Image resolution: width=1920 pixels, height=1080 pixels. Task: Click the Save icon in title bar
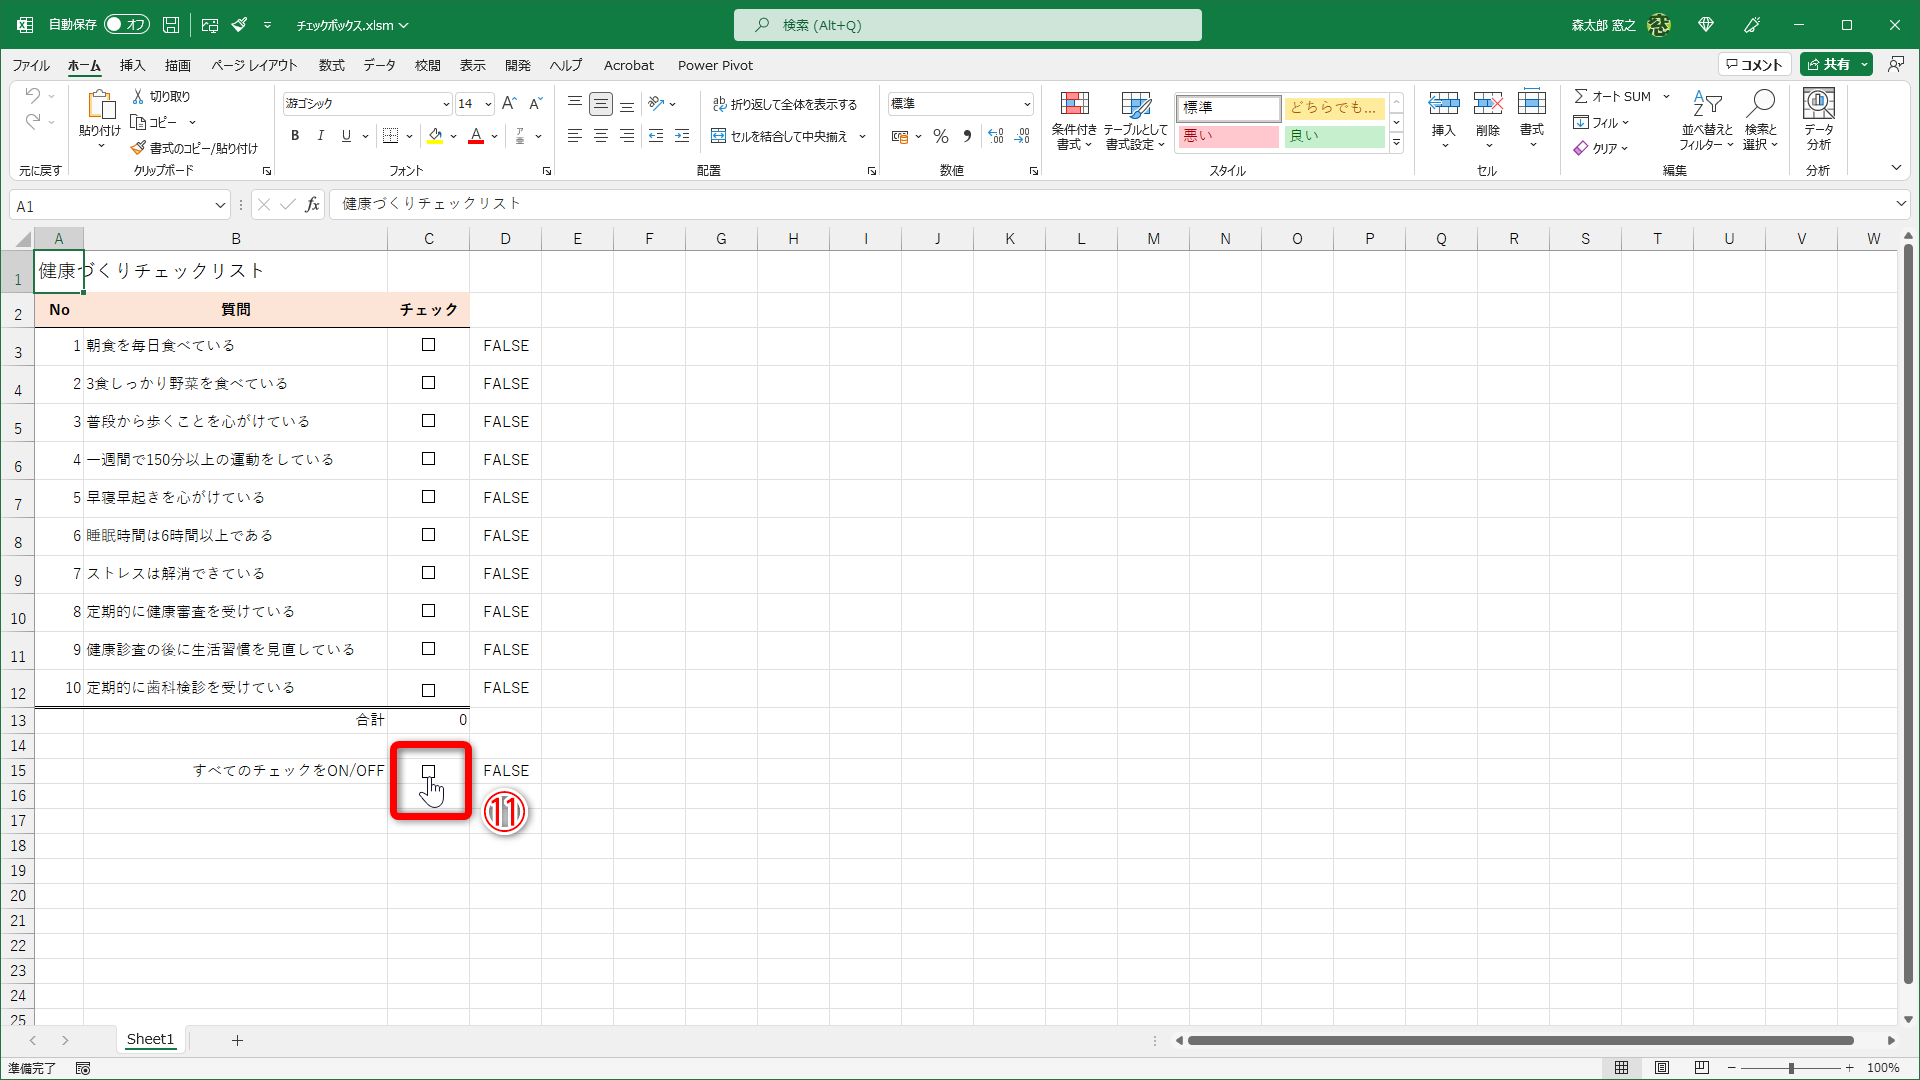click(x=171, y=25)
